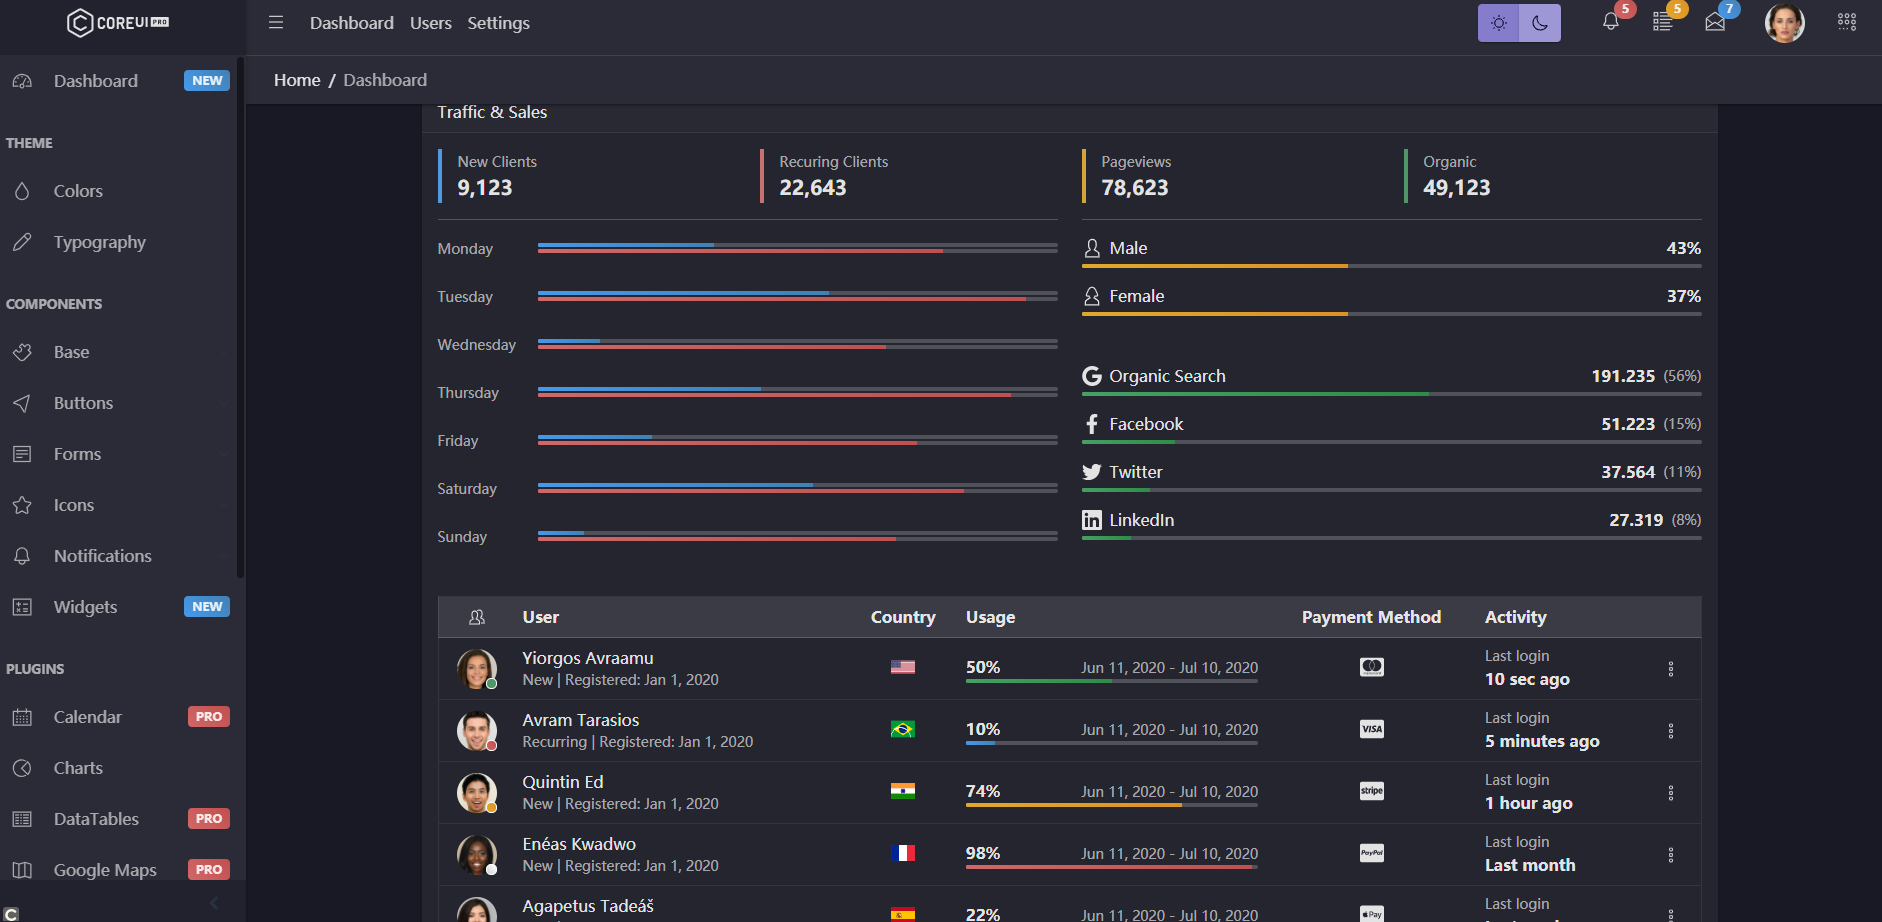Click the Brazil flag in Avram's row

coord(903,729)
